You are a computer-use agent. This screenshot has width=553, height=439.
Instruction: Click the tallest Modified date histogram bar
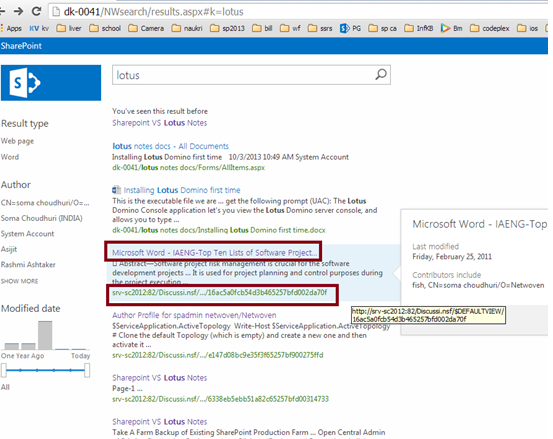[45, 335]
